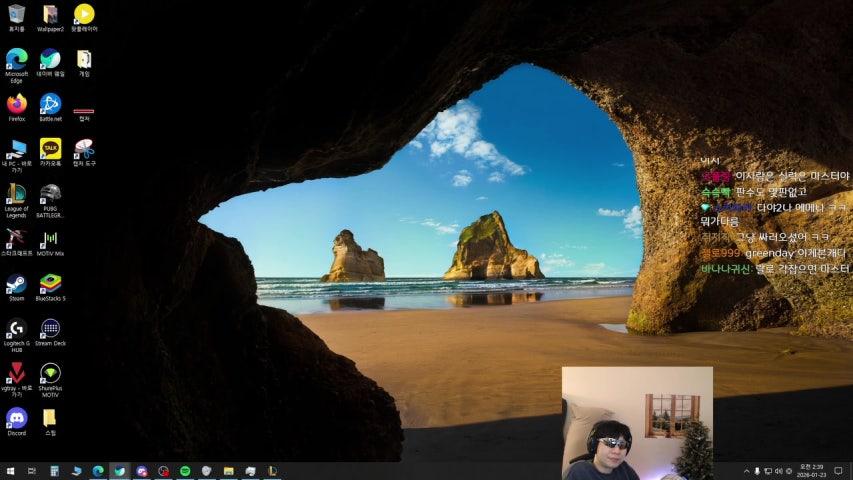The image size is (853, 480).
Task: Open League of Legends desktop shortcut
Action: pyautogui.click(x=16, y=193)
